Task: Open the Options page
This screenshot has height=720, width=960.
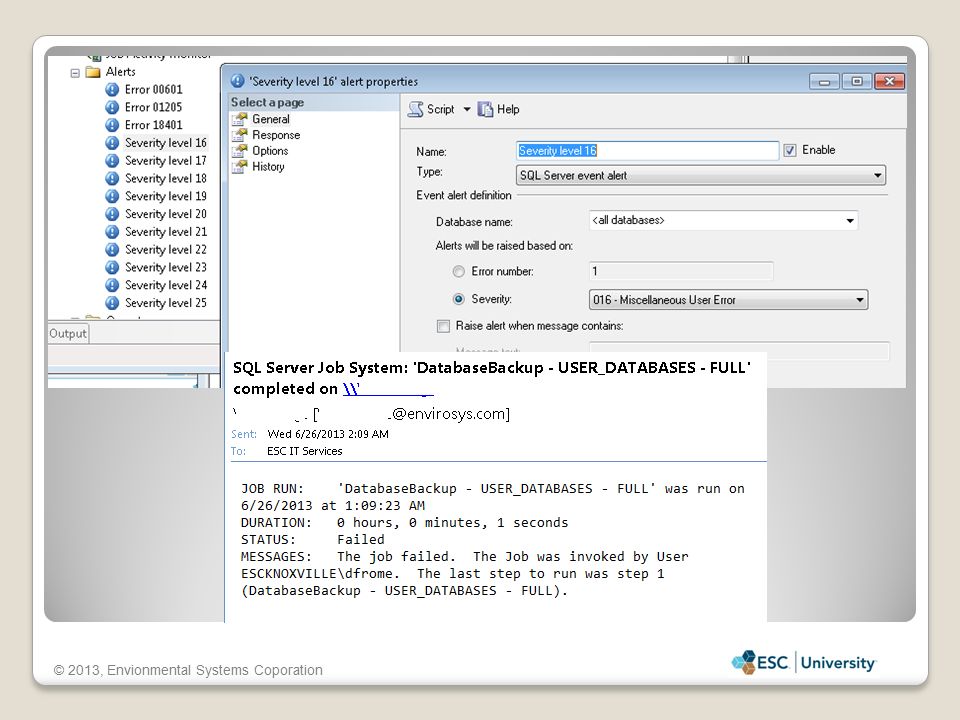Action: 270,151
